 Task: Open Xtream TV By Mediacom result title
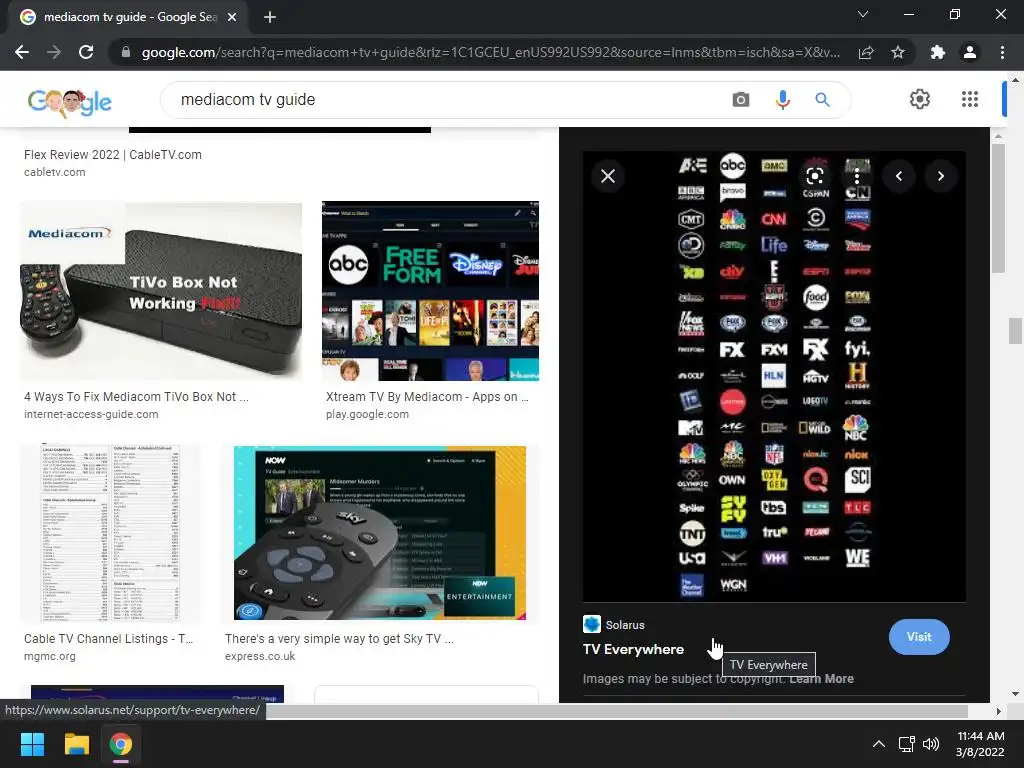[427, 396]
